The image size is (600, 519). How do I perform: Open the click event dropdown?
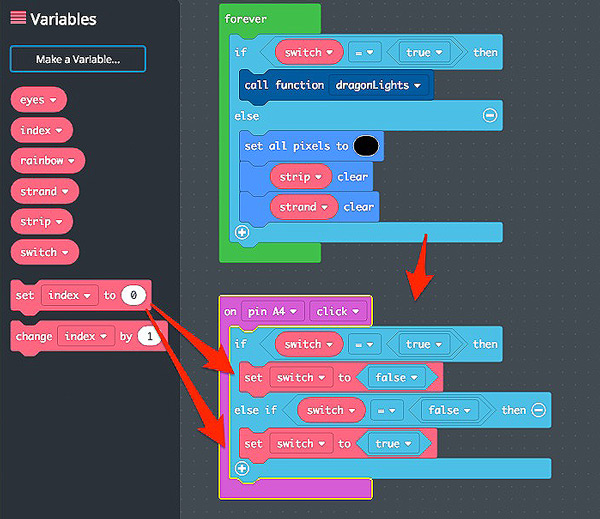tap(338, 311)
